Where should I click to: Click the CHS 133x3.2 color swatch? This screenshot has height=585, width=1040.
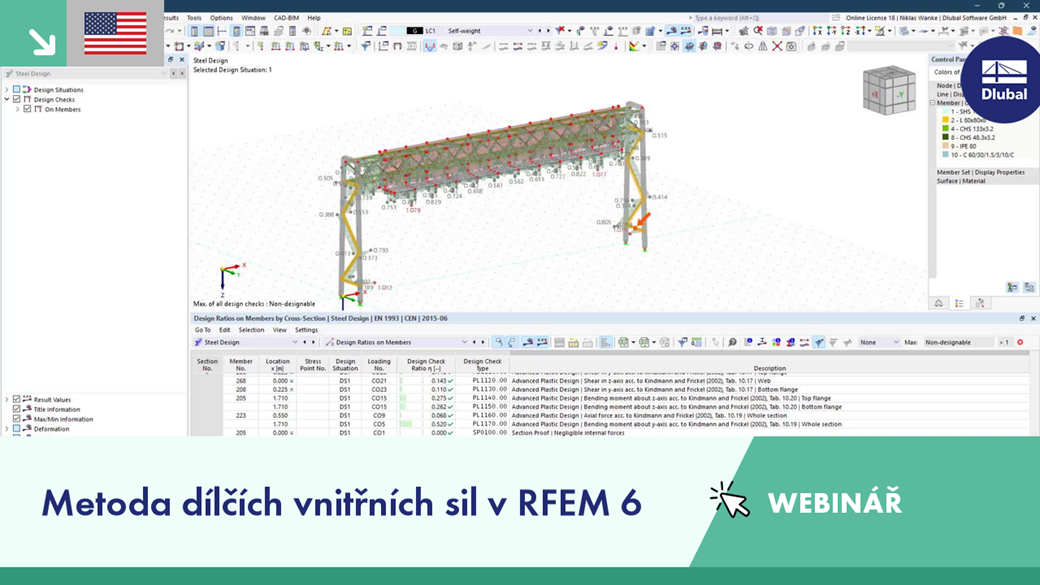click(945, 129)
